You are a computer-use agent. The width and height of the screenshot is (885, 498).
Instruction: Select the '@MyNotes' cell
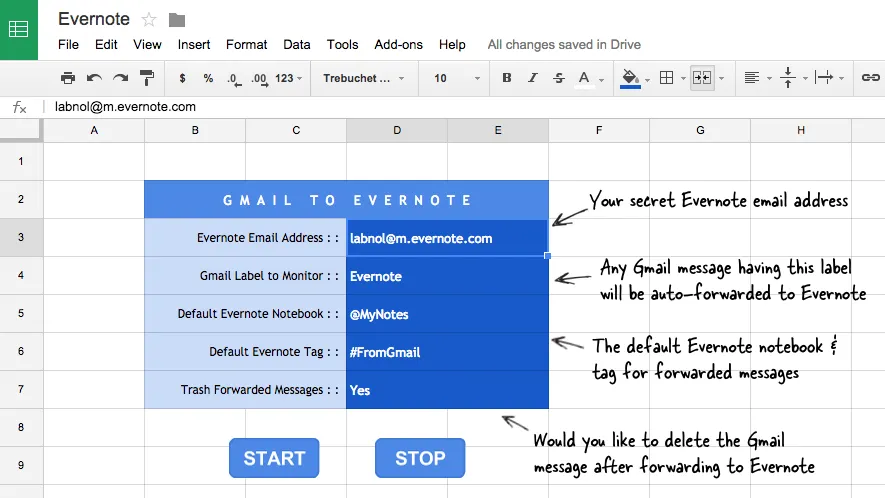point(447,314)
